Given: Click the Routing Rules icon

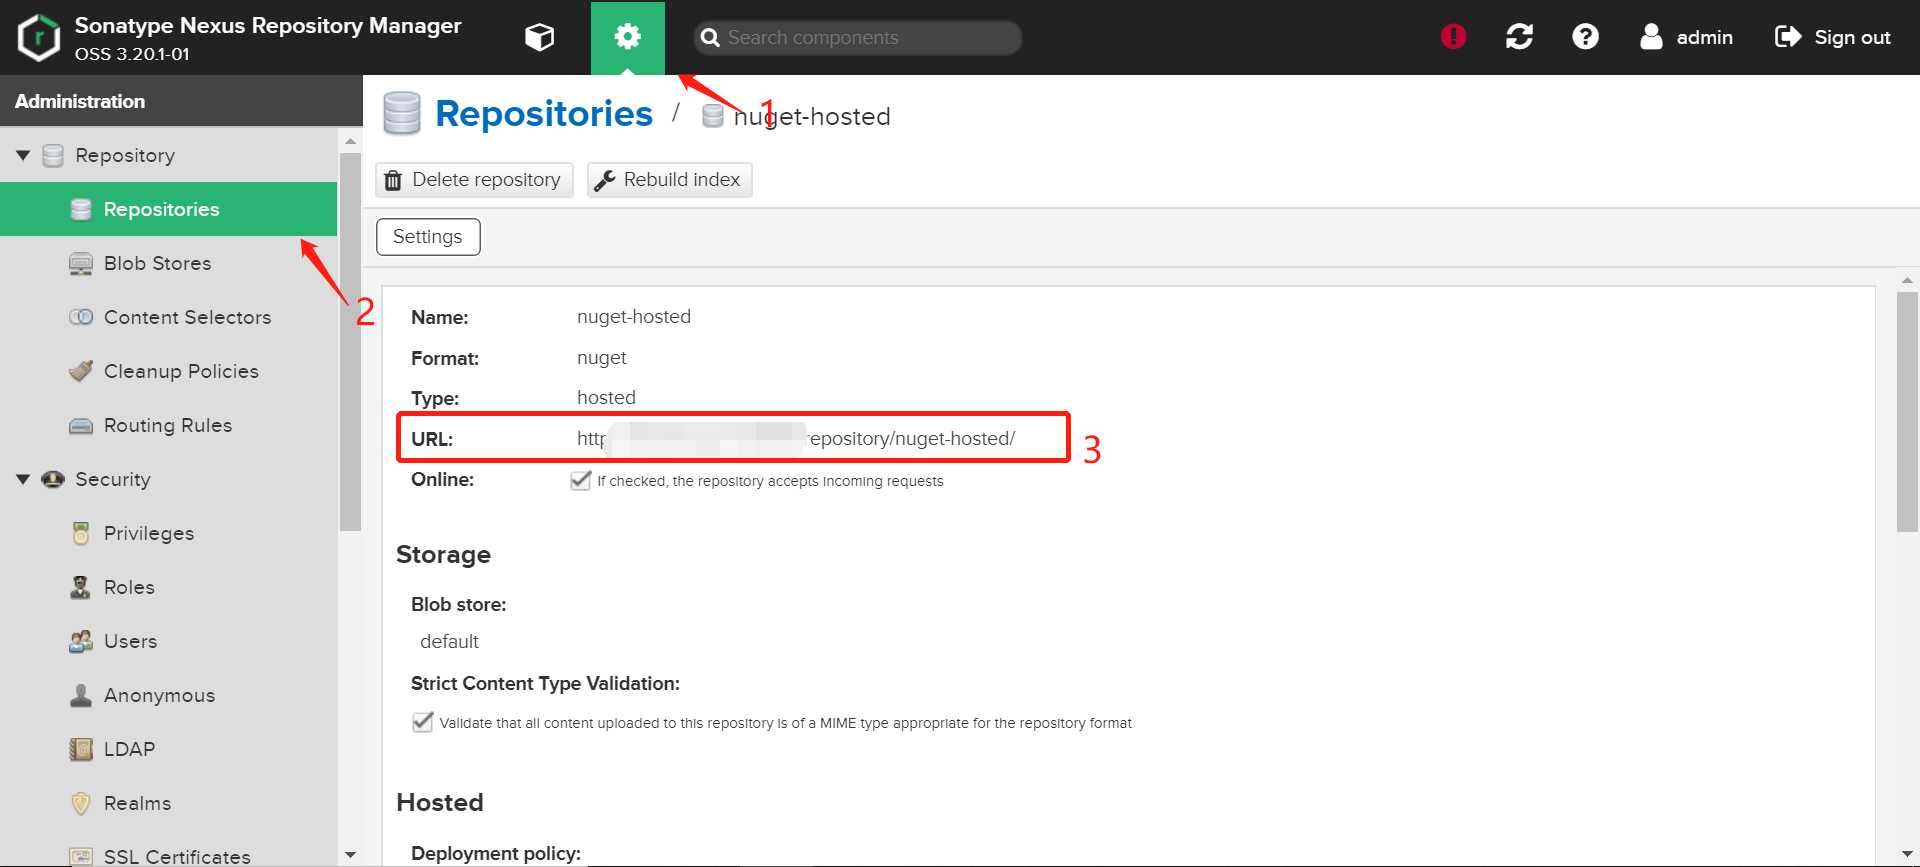Looking at the screenshot, I should pyautogui.click(x=81, y=426).
